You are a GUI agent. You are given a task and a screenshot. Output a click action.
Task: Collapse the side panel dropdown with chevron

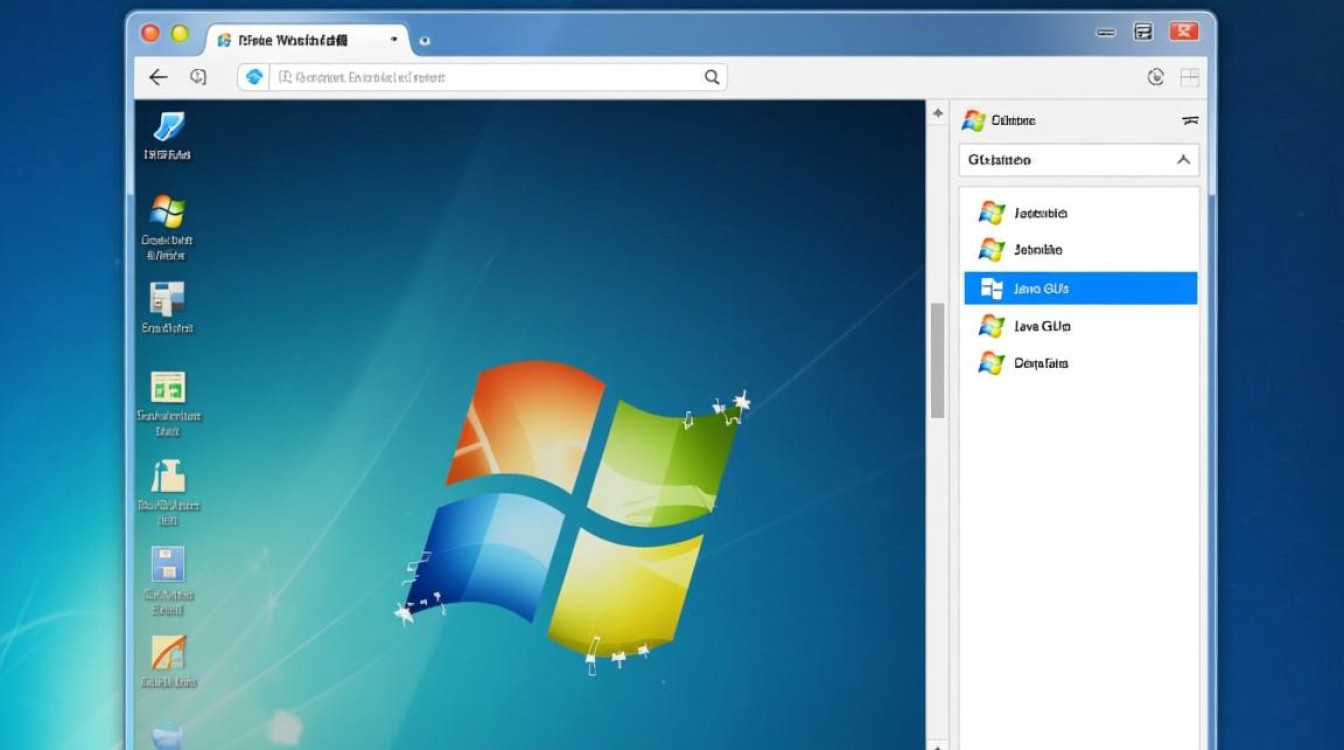(x=1183, y=160)
